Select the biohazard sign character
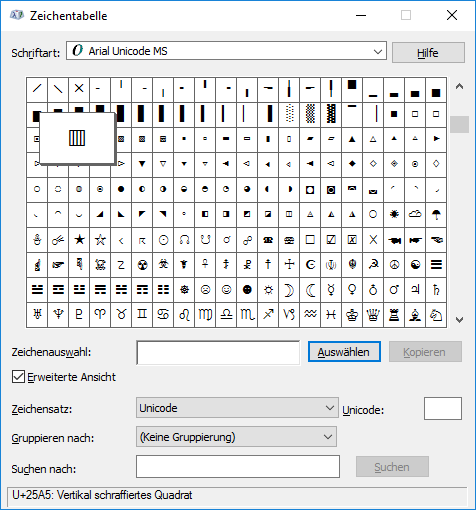The image size is (476, 510). pyautogui.click(x=163, y=265)
